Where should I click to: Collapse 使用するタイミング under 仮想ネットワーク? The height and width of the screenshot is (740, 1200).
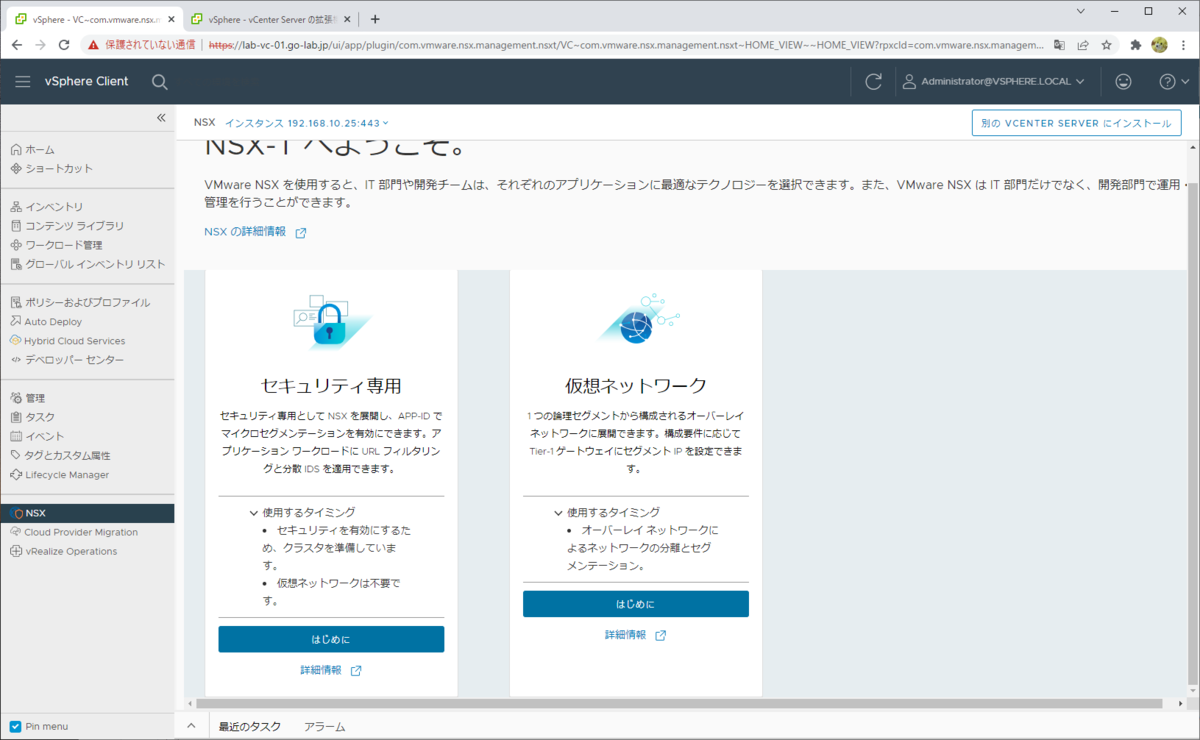[x=606, y=512]
